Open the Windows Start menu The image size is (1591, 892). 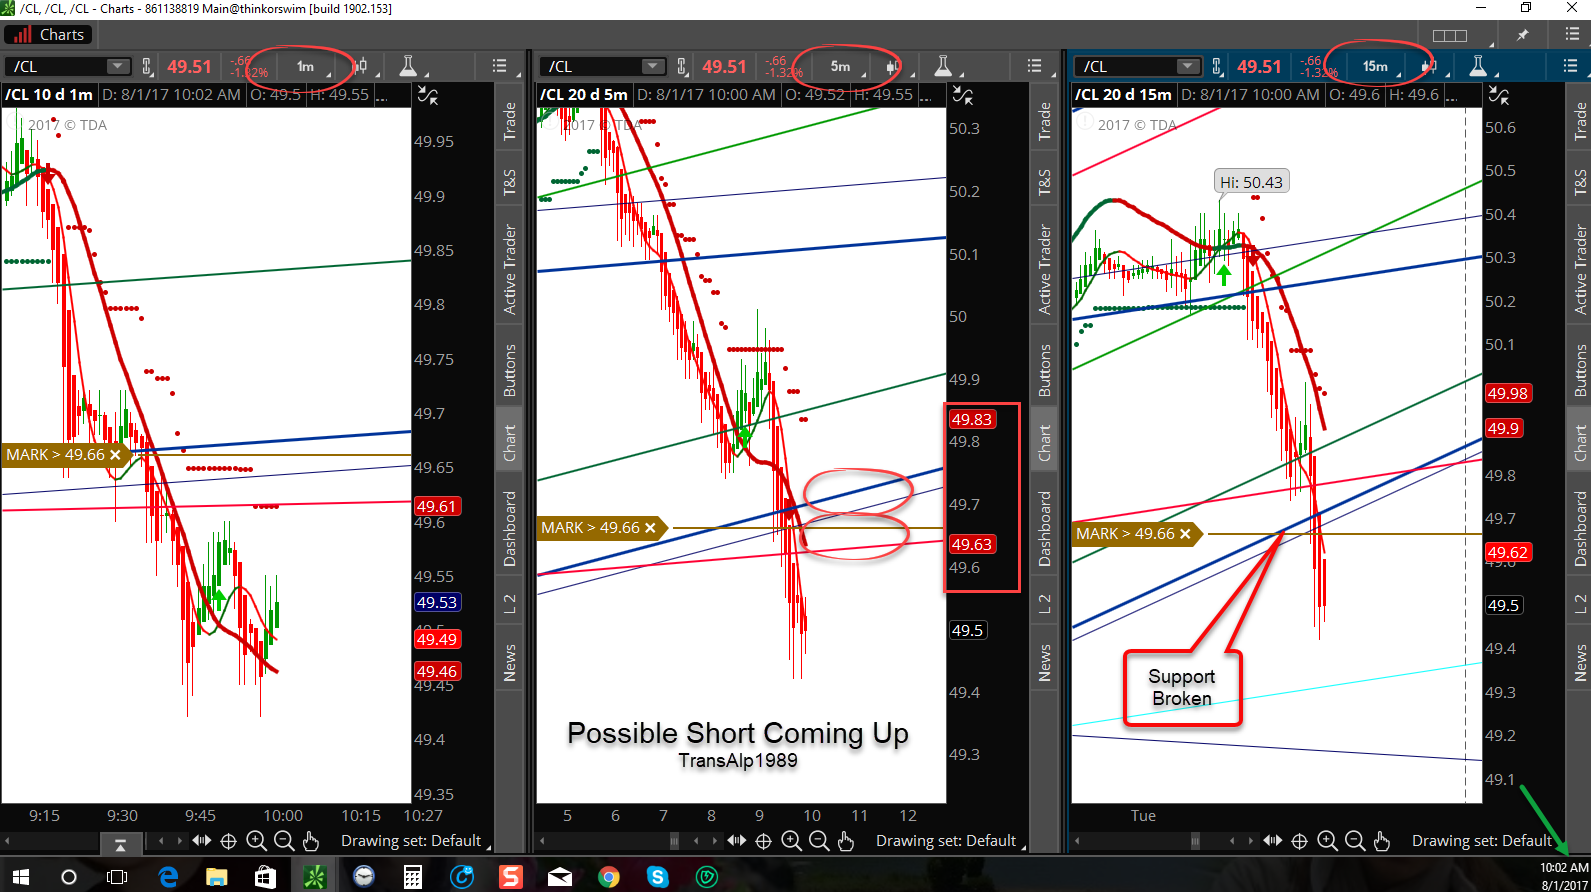20,877
